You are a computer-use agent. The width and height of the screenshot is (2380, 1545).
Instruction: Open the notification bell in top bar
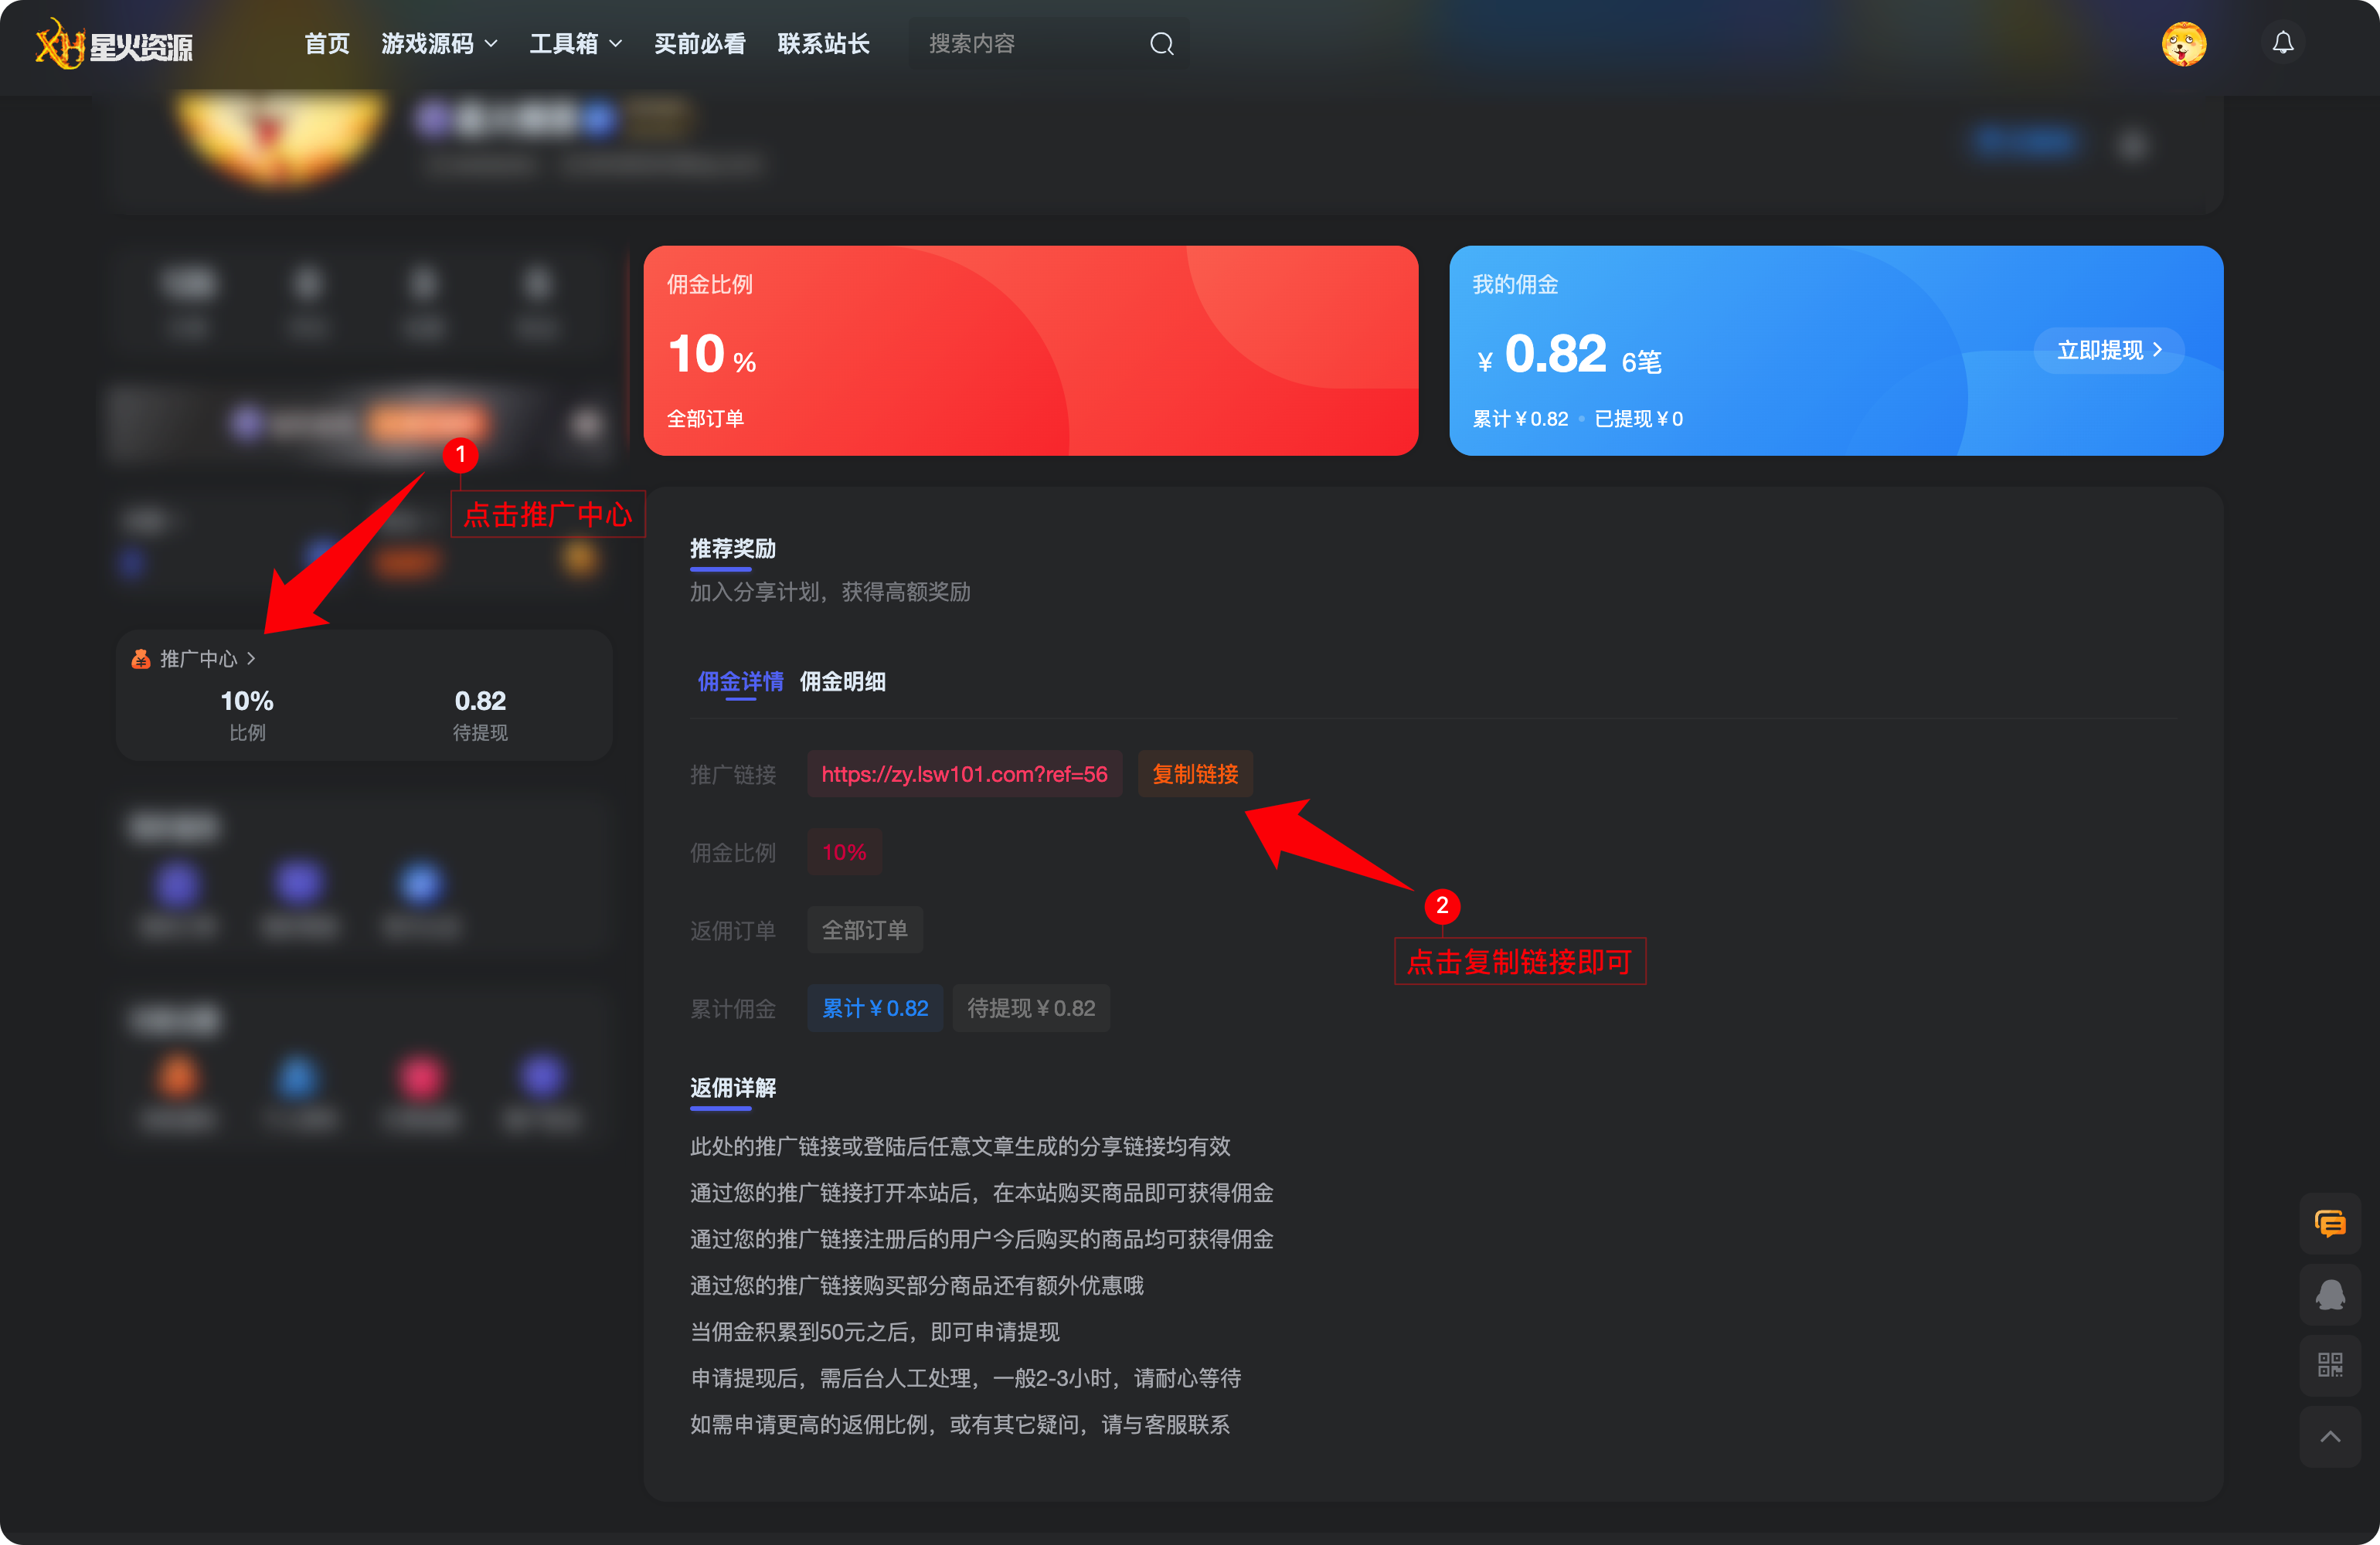coord(2283,42)
